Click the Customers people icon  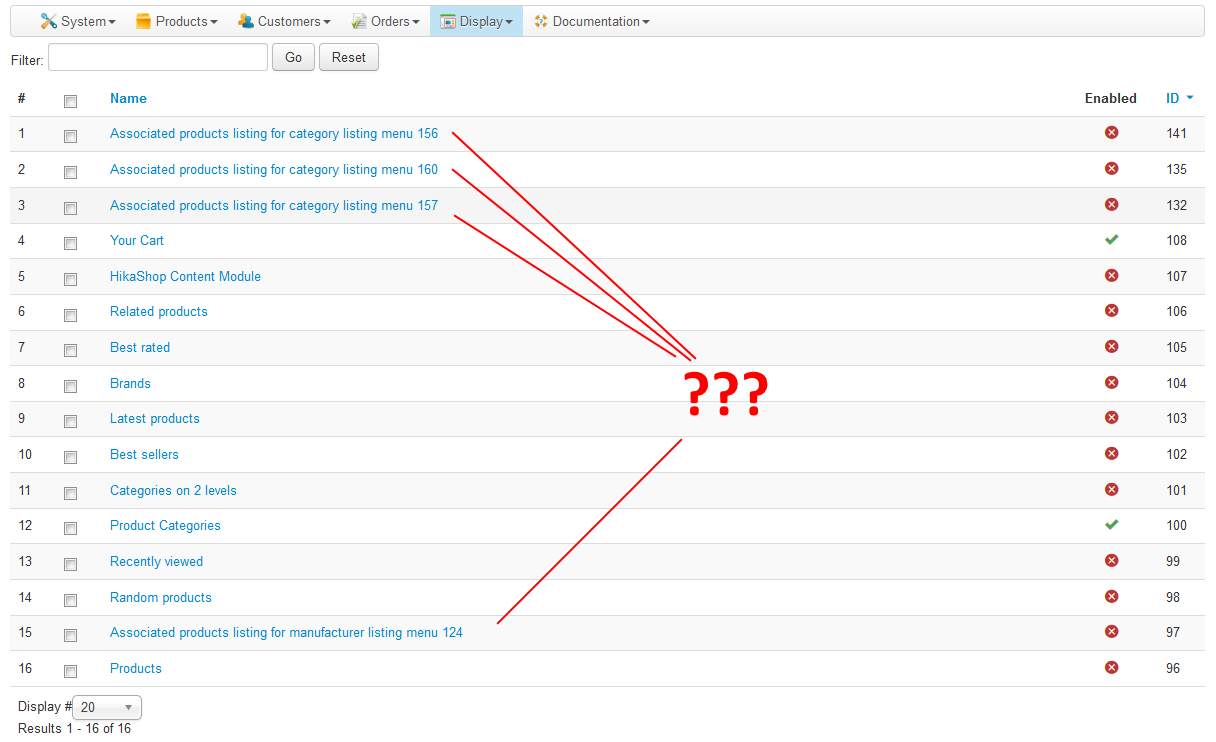[x=243, y=20]
